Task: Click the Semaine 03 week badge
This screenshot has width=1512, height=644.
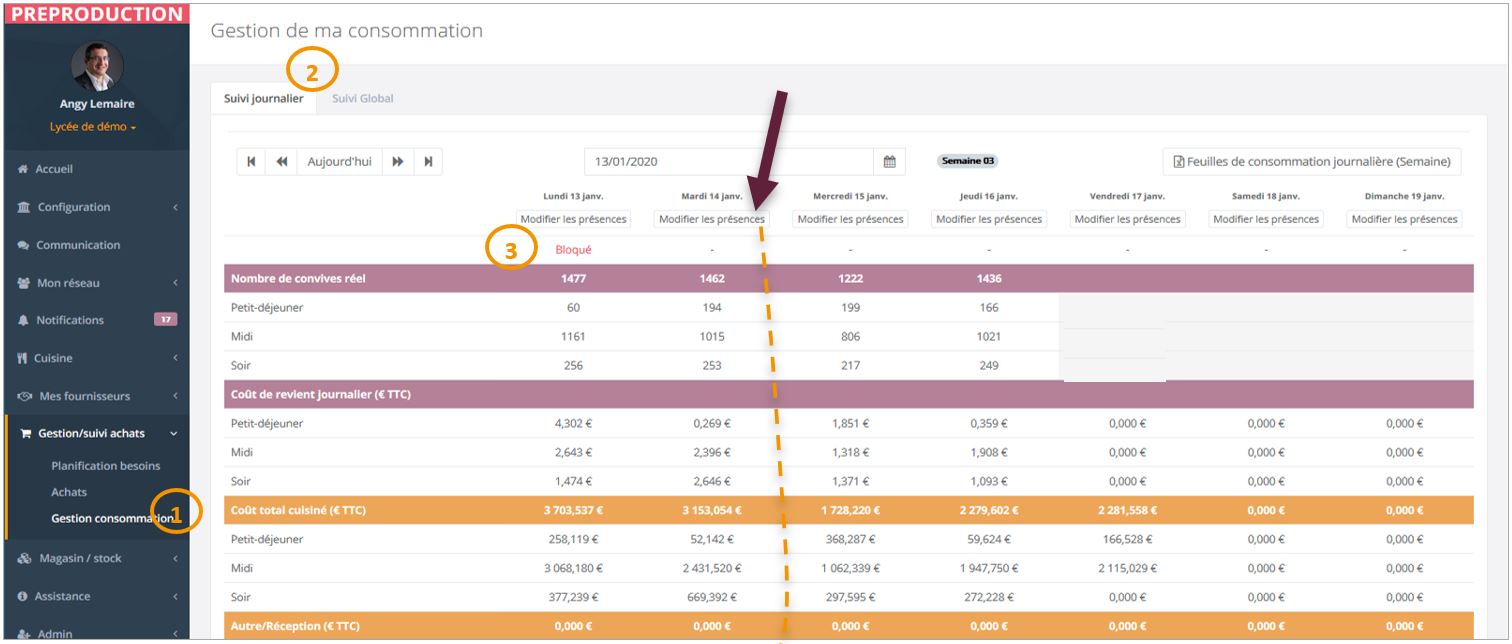Action: coord(968,161)
